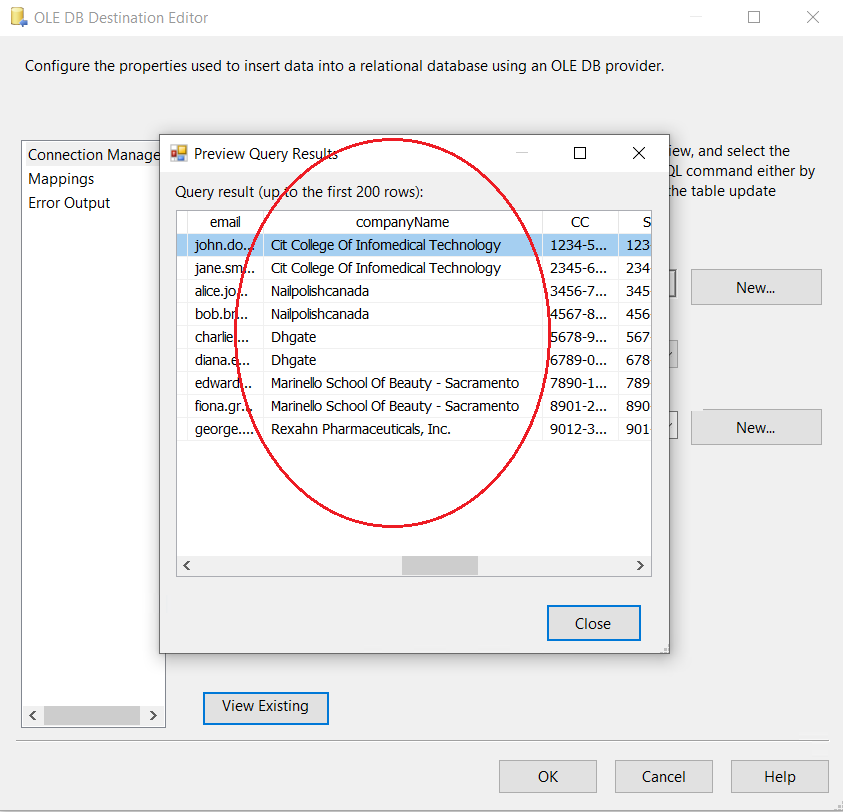Viewport: 843px width, 812px height.
Task: Sort by the companyName column header
Action: pyautogui.click(x=402, y=222)
